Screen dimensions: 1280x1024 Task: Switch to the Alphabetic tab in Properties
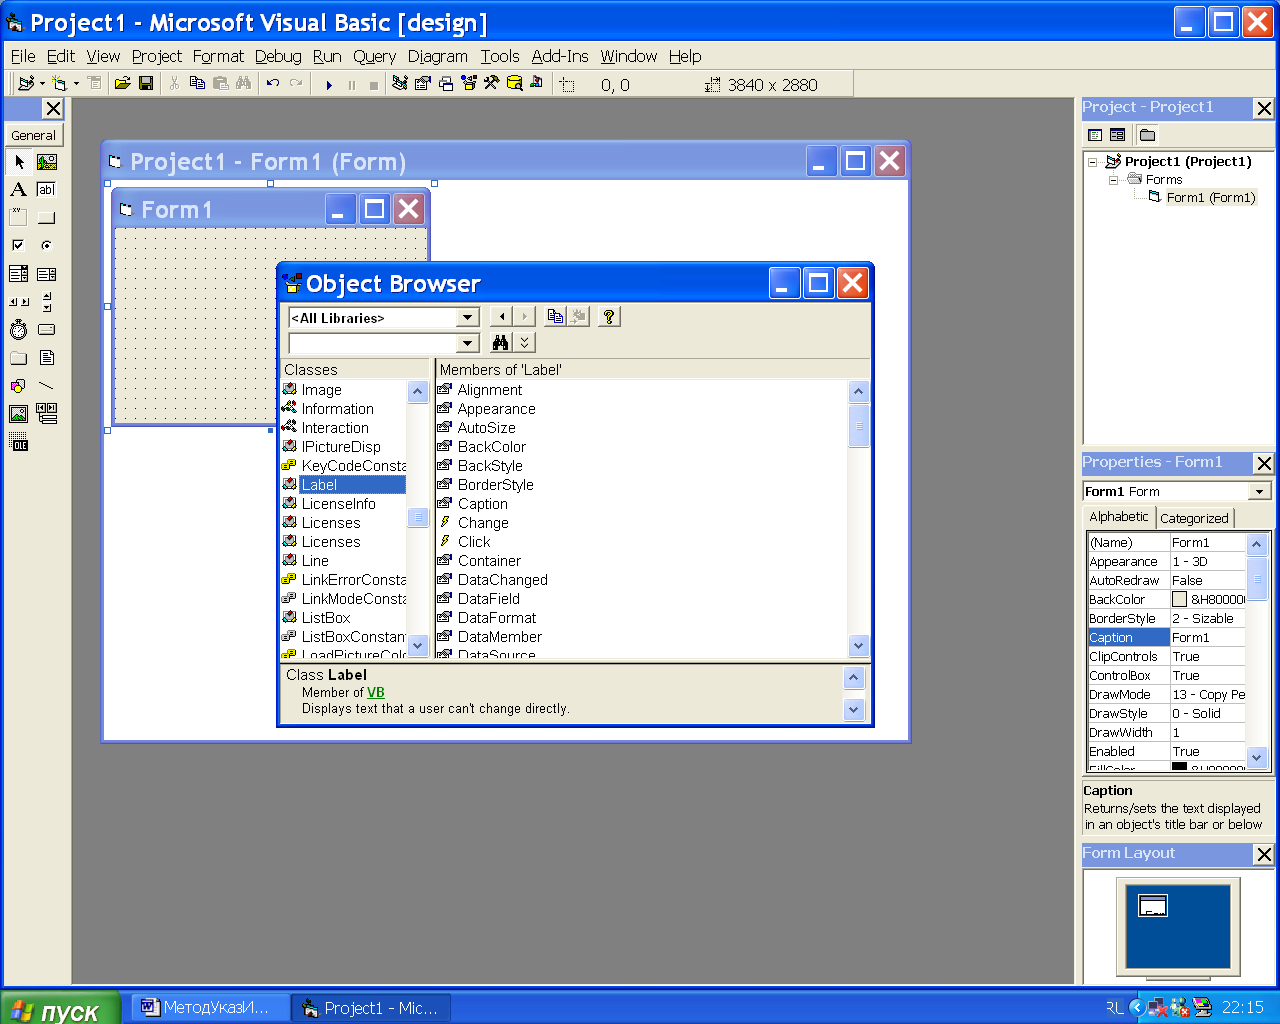click(x=1119, y=516)
